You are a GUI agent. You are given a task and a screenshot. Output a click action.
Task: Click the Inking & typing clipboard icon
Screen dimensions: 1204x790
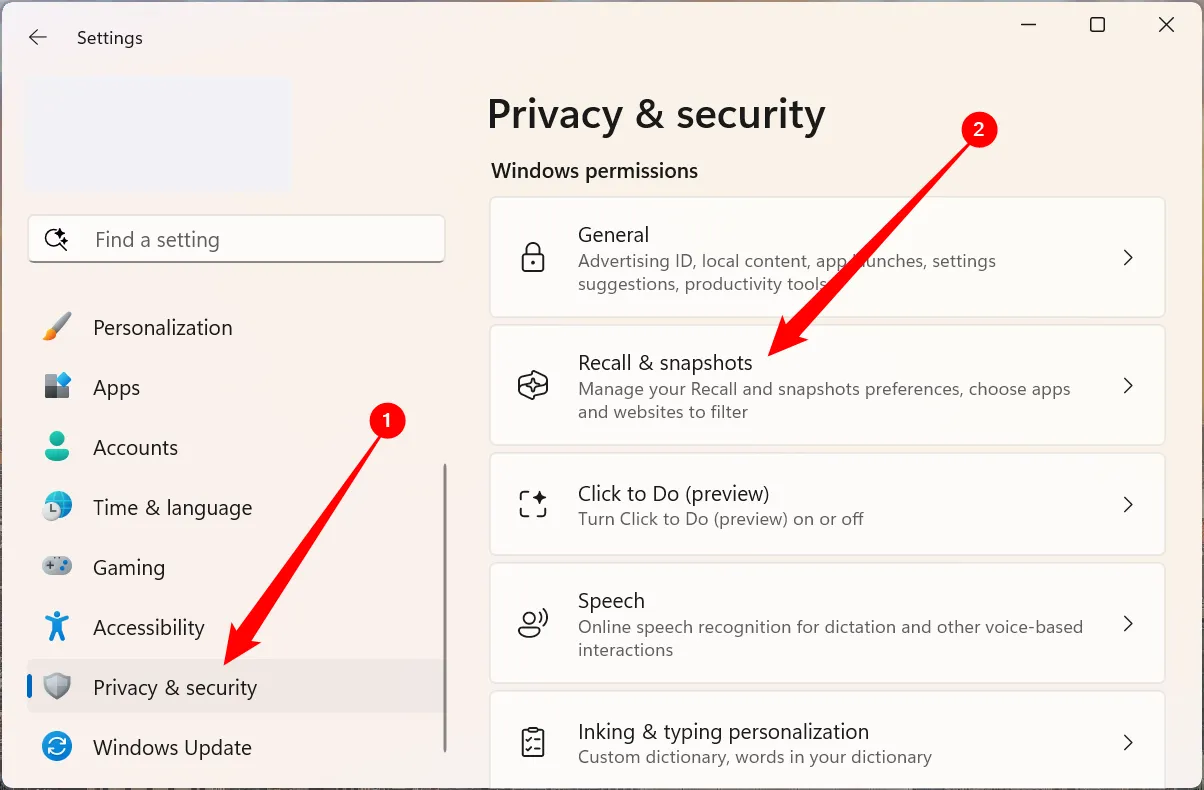point(534,742)
